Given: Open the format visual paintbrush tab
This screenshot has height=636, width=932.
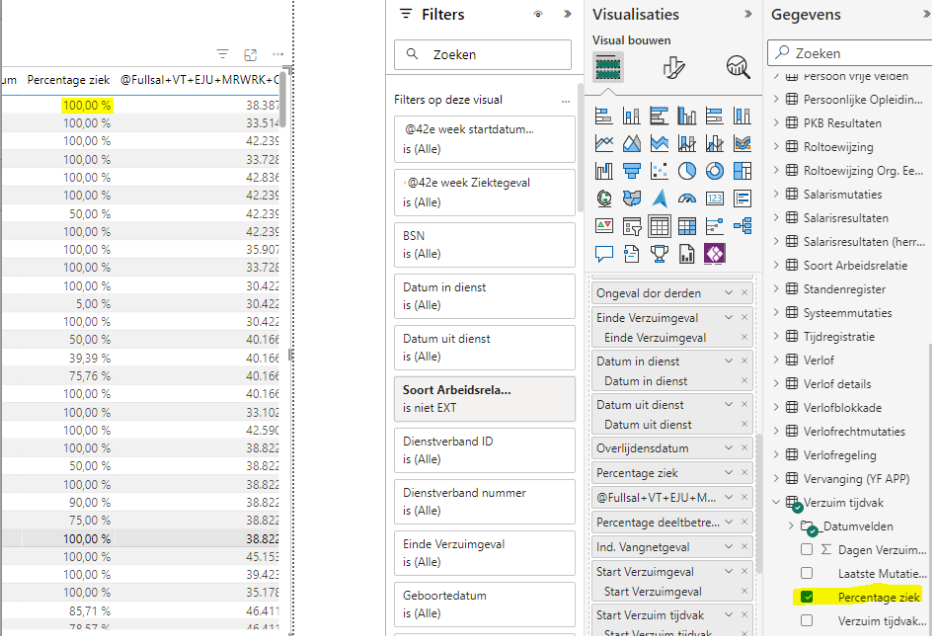Looking at the screenshot, I should click(x=673, y=67).
